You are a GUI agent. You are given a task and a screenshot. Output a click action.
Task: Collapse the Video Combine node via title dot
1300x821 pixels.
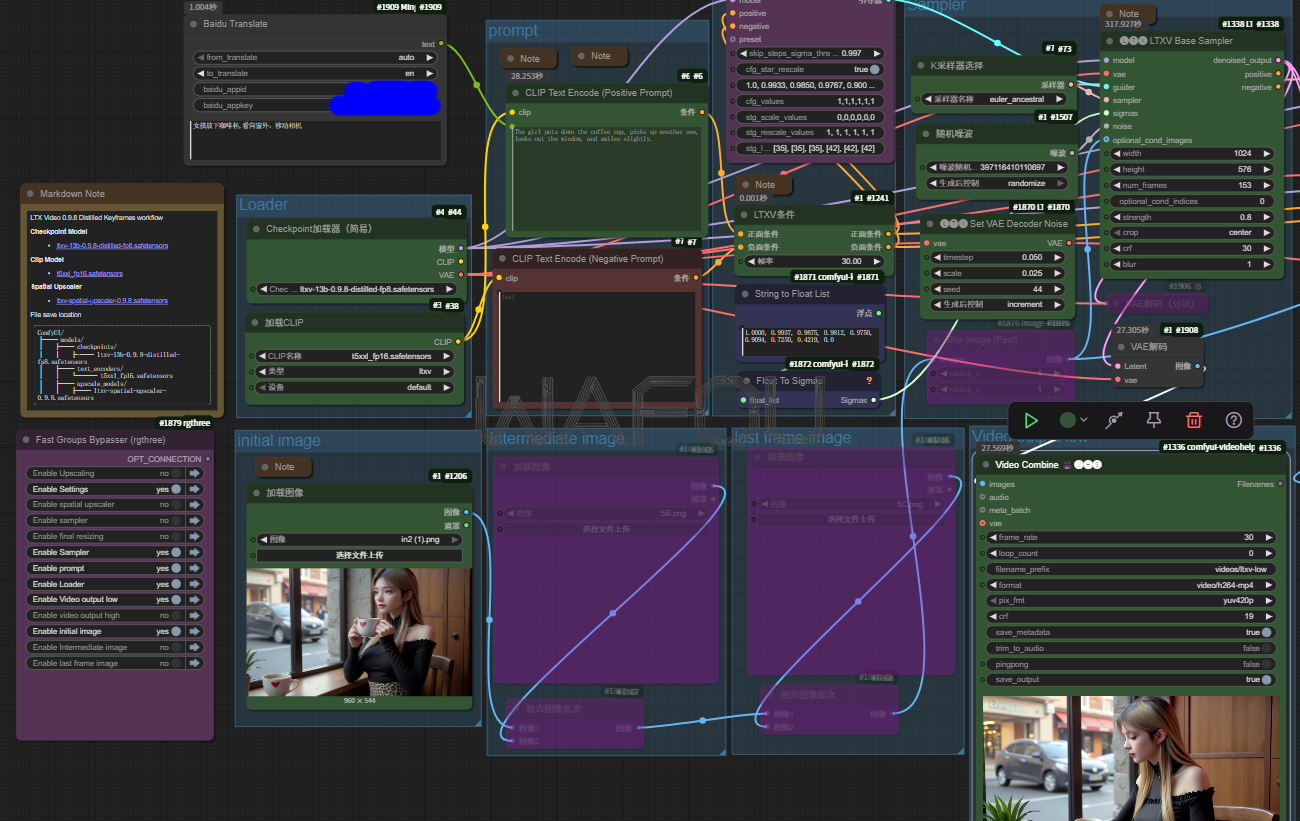coord(985,465)
